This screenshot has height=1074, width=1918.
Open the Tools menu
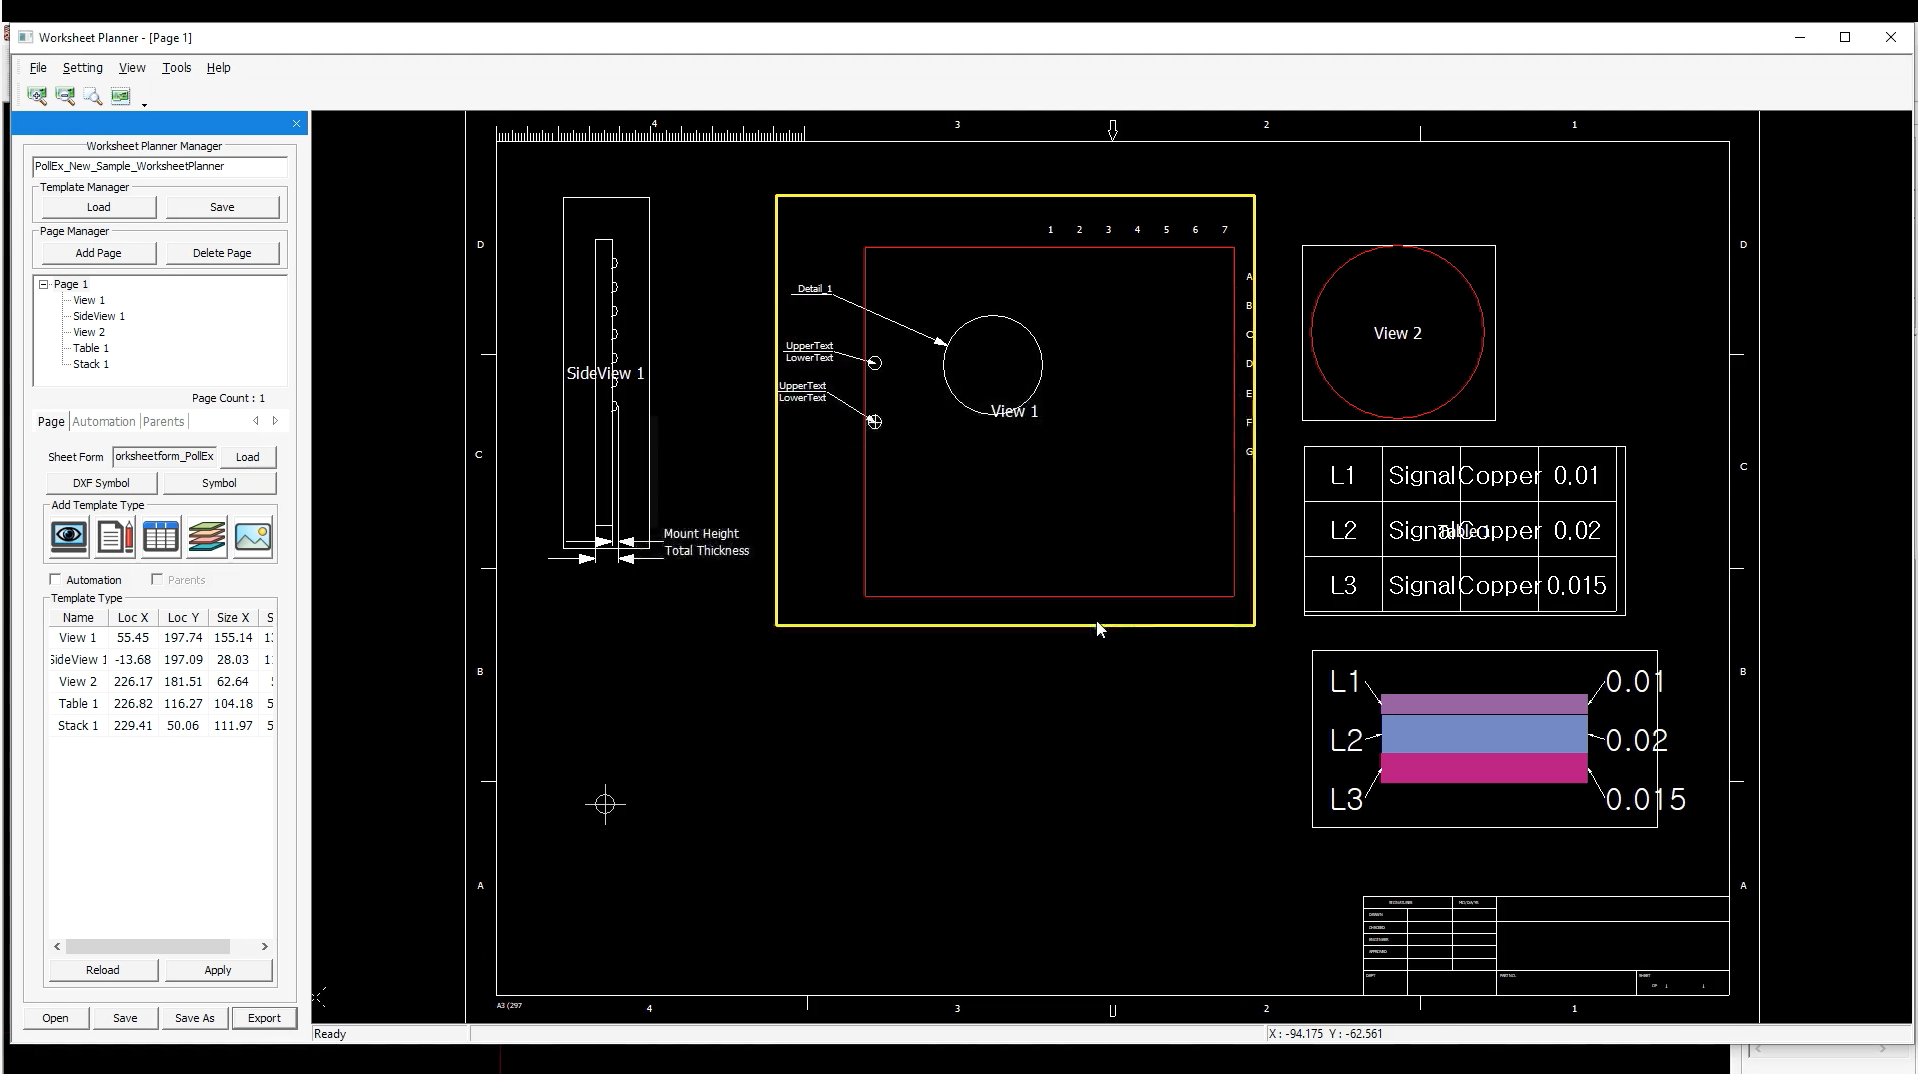(x=176, y=68)
